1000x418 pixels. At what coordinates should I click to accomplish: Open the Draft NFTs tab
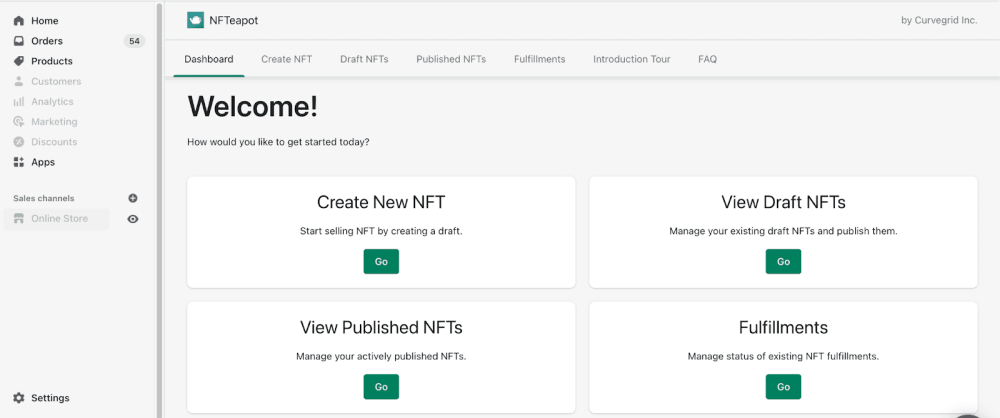click(364, 59)
